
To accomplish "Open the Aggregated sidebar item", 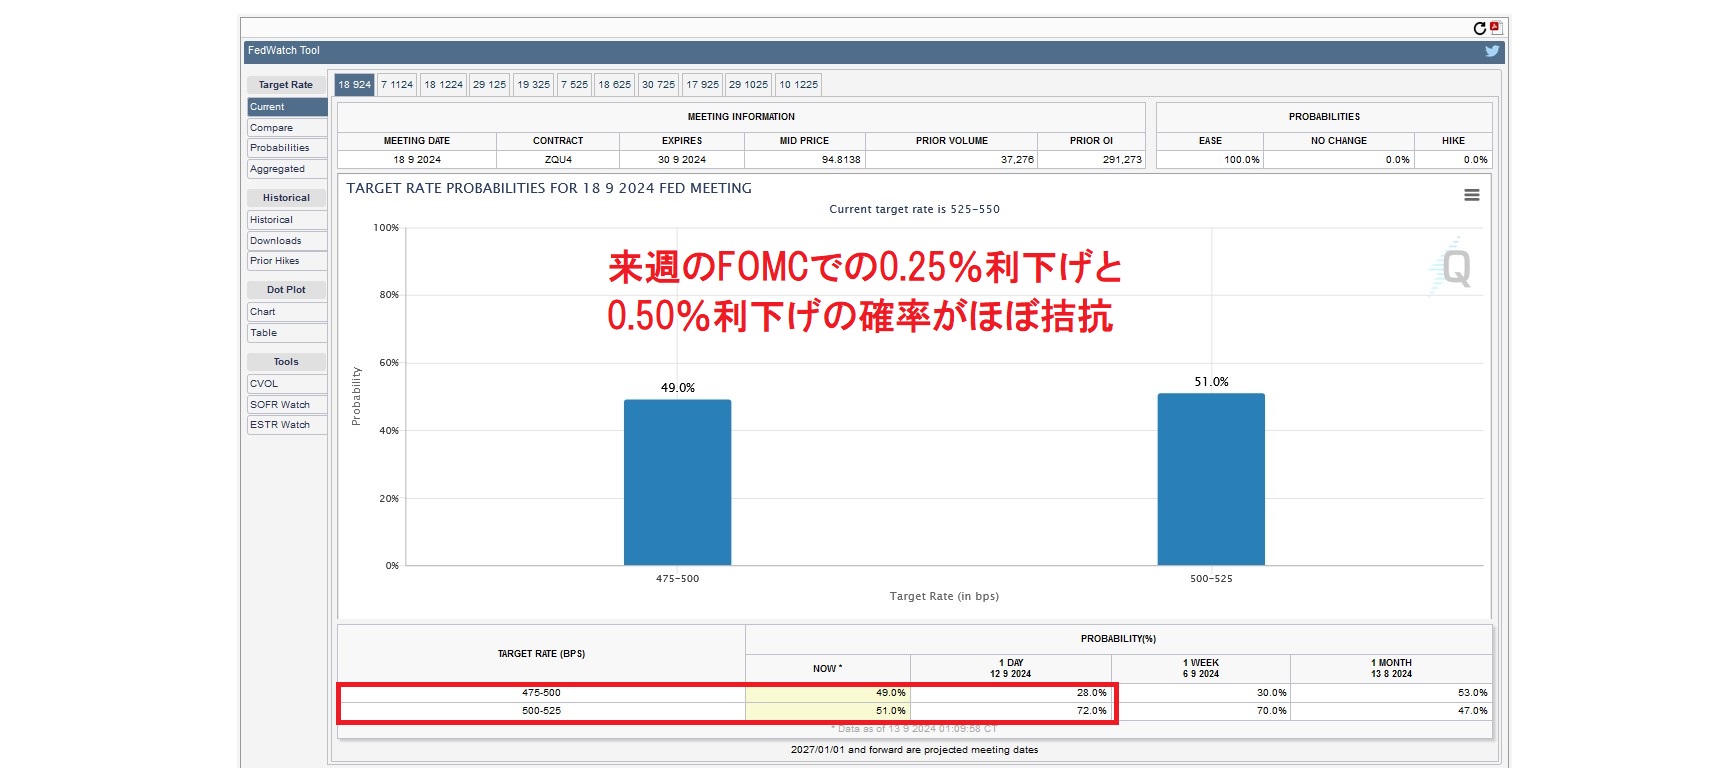I will (287, 169).
